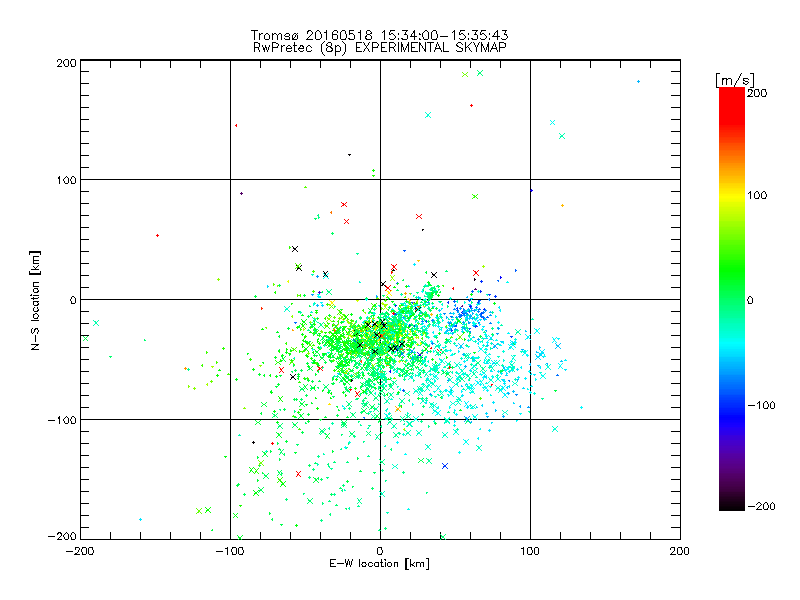This screenshot has height=600, width=800.
Task: Click the colorbar tick label '-100'
Action: (x=761, y=406)
